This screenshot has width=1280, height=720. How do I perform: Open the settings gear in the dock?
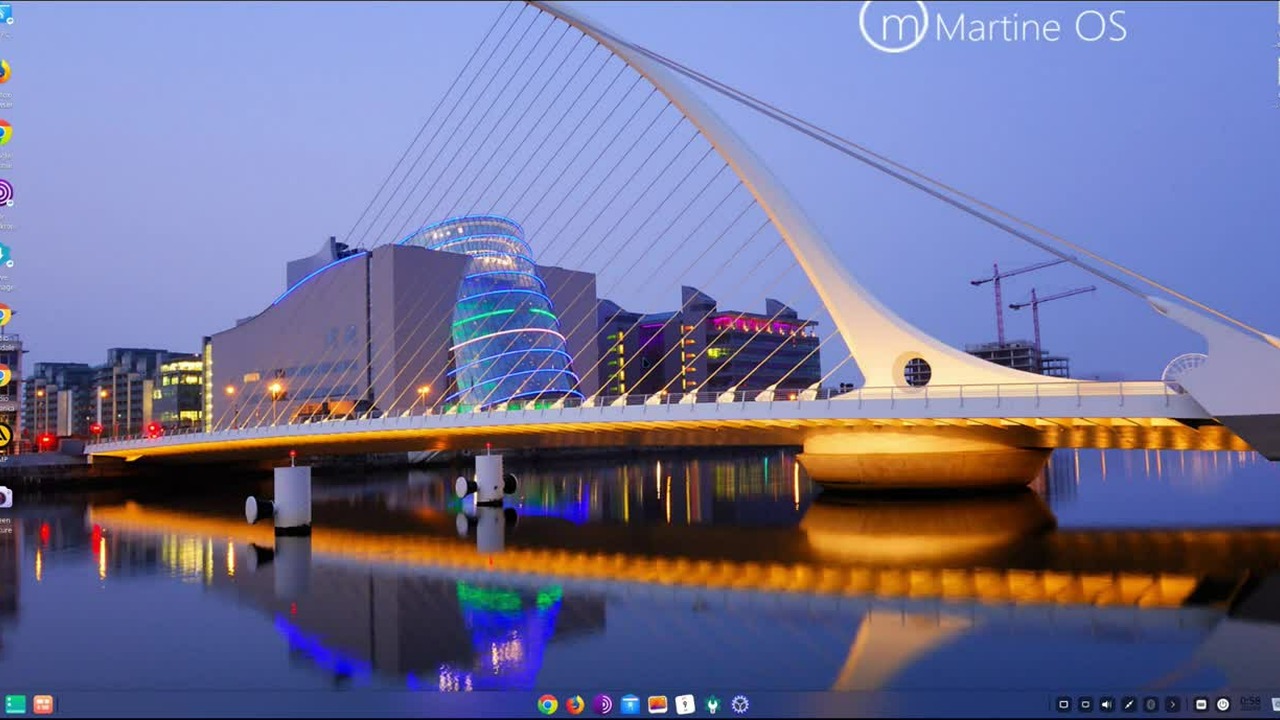[740, 704]
